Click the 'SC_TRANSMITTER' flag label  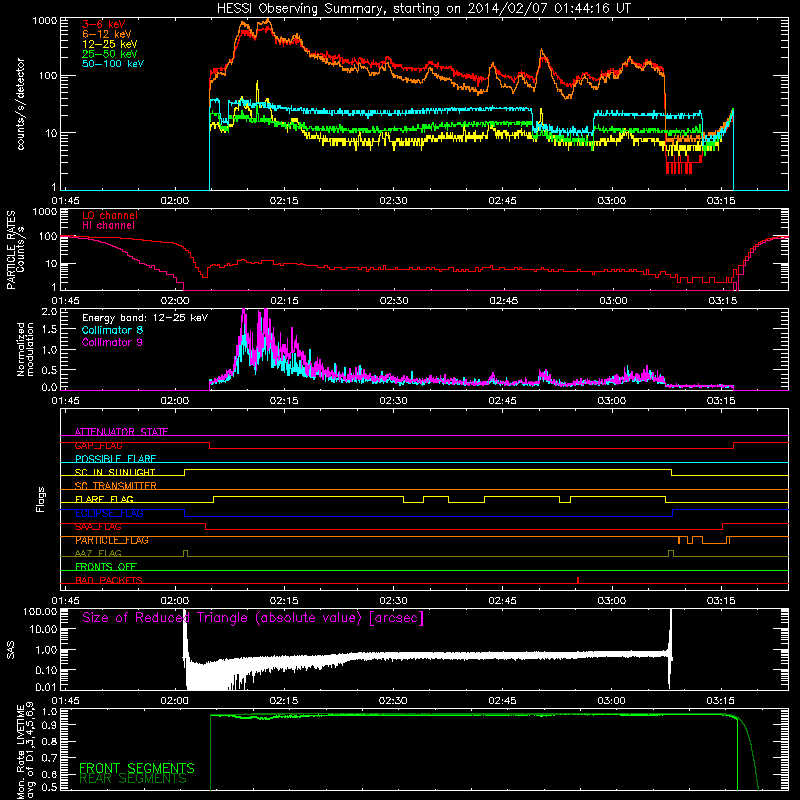[116, 486]
